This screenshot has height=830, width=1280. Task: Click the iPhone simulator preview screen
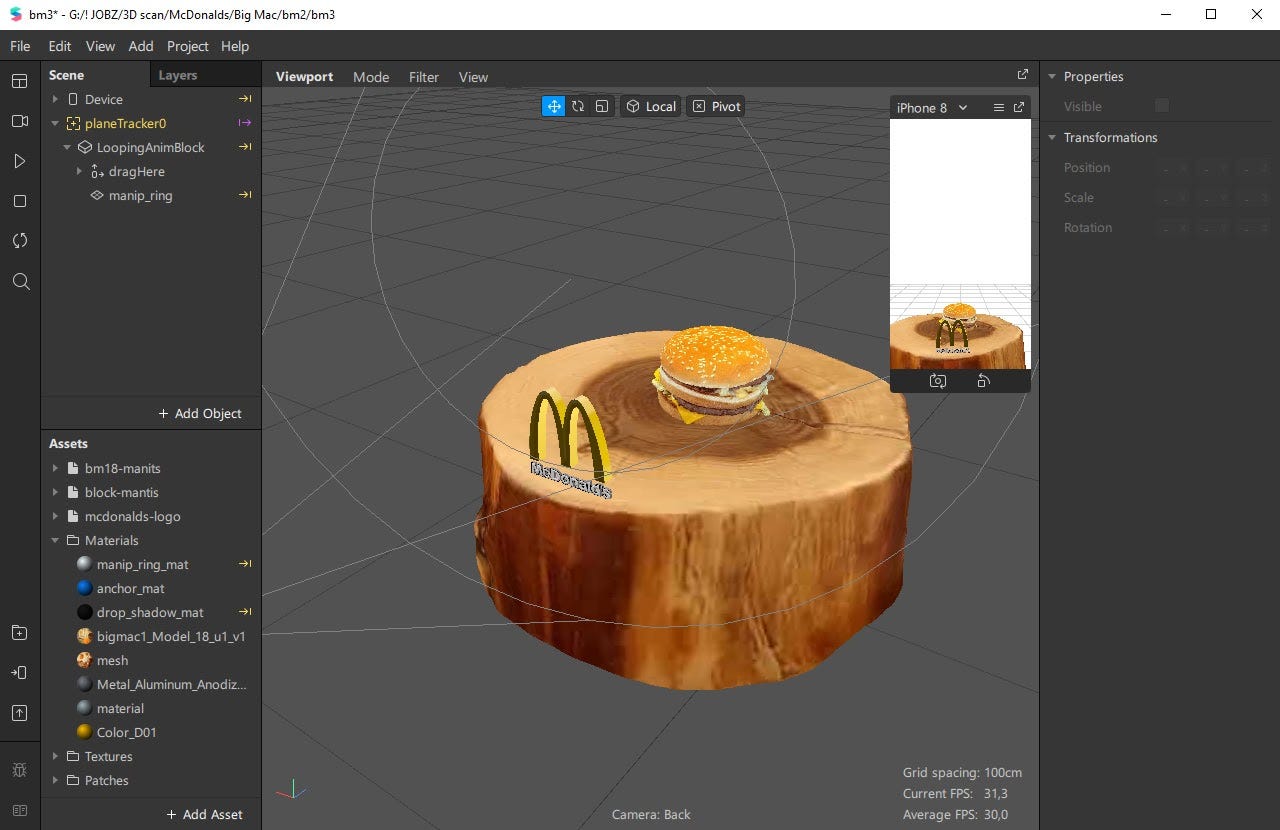coord(960,244)
